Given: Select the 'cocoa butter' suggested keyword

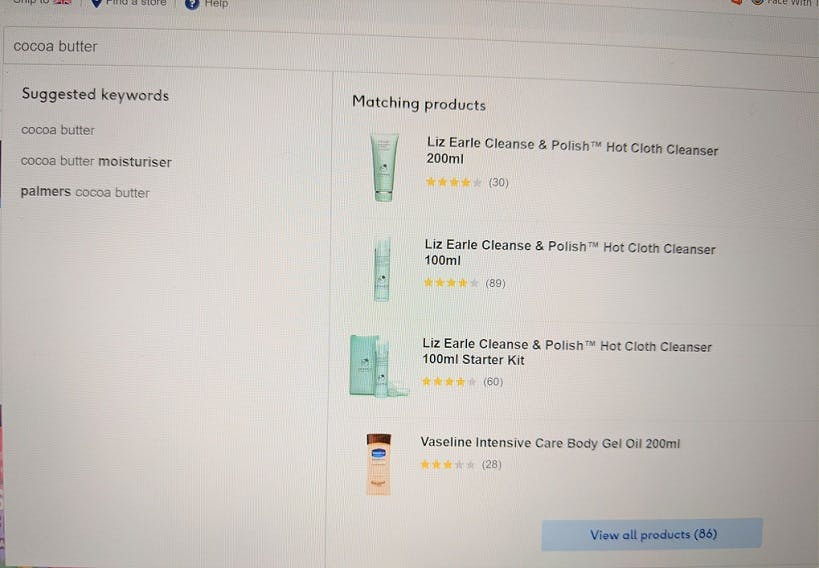Looking at the screenshot, I should tap(58, 130).
